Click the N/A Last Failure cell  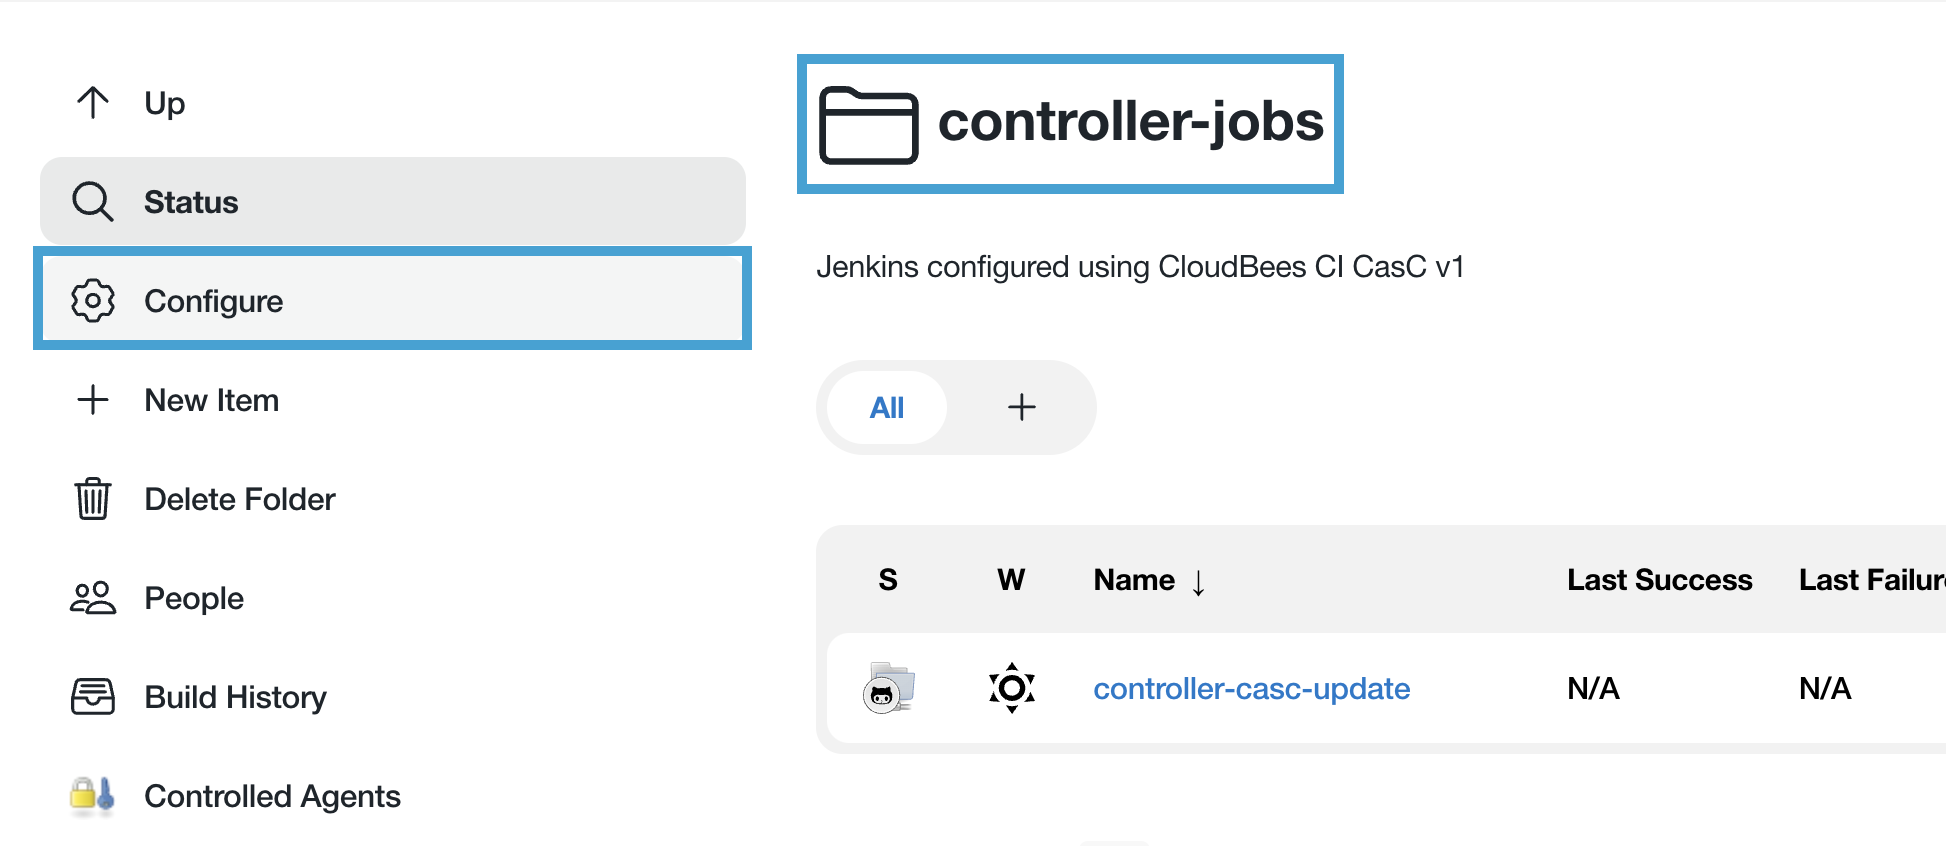tap(1825, 688)
